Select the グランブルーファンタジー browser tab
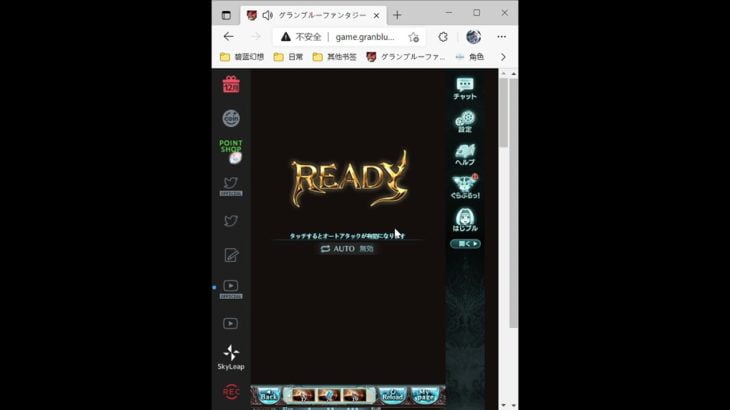The height and width of the screenshot is (410, 730). pos(313,15)
